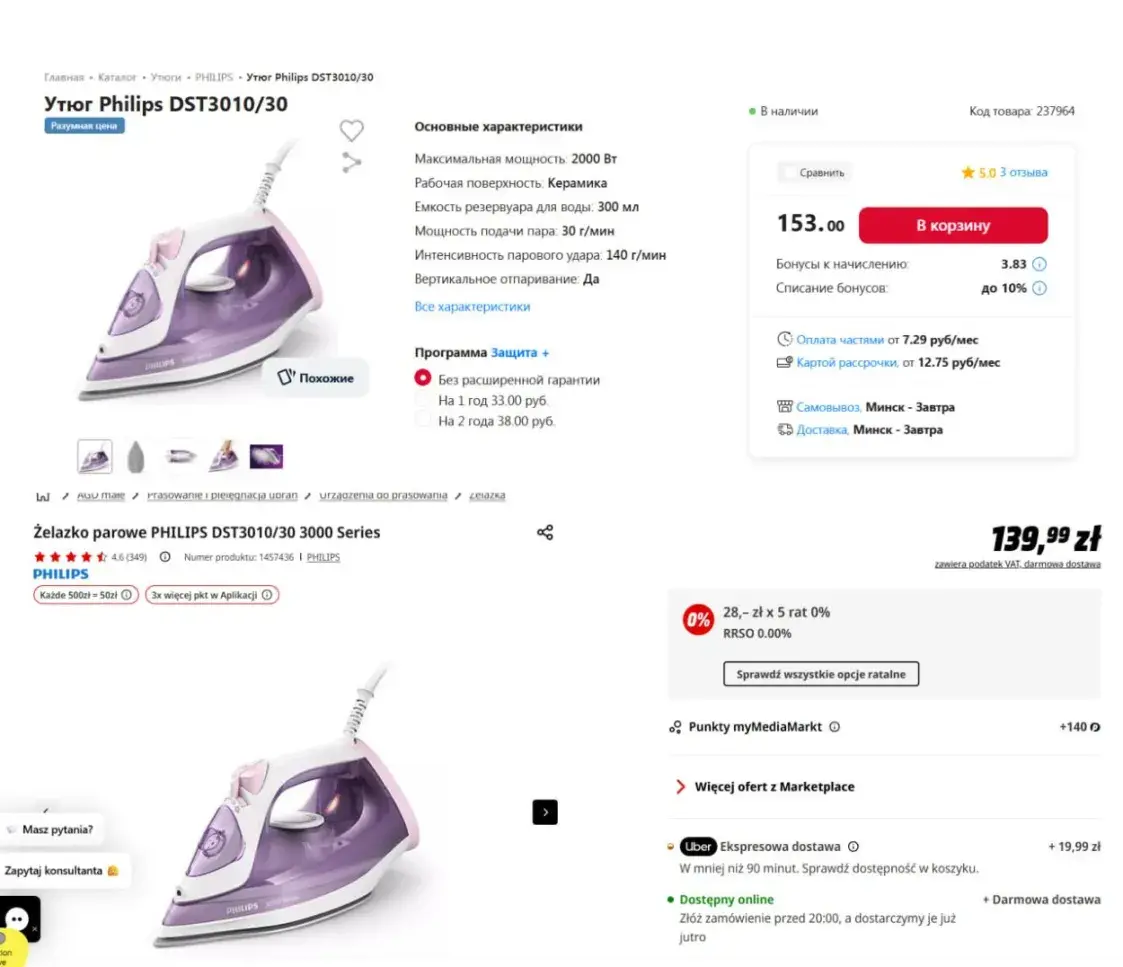Screen dimensions: 1123x967
Task: Open Каталог breadcrumb item
Action: (117, 77)
